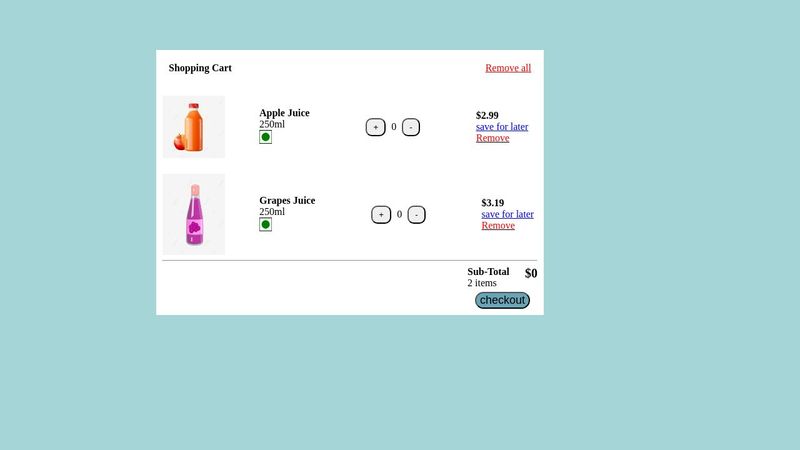Screen dimensions: 800x450
Task: Click the Remove all link
Action: 508,68
